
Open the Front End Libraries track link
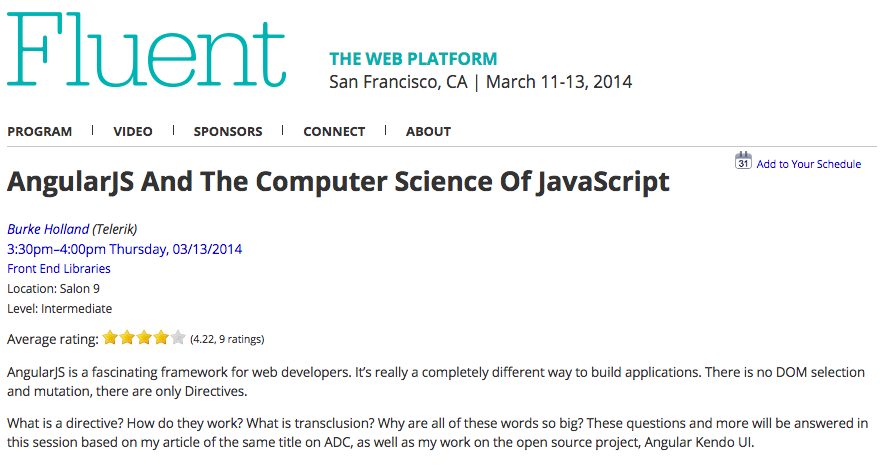[58, 269]
